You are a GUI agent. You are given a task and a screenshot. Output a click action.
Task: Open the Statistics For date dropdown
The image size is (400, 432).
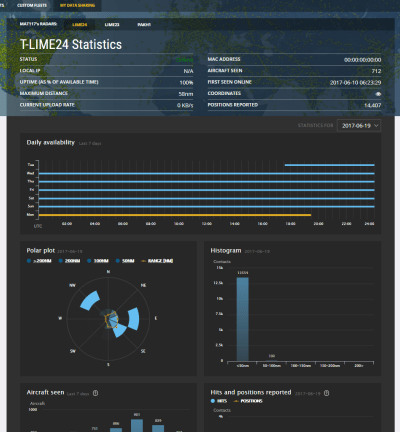click(359, 126)
